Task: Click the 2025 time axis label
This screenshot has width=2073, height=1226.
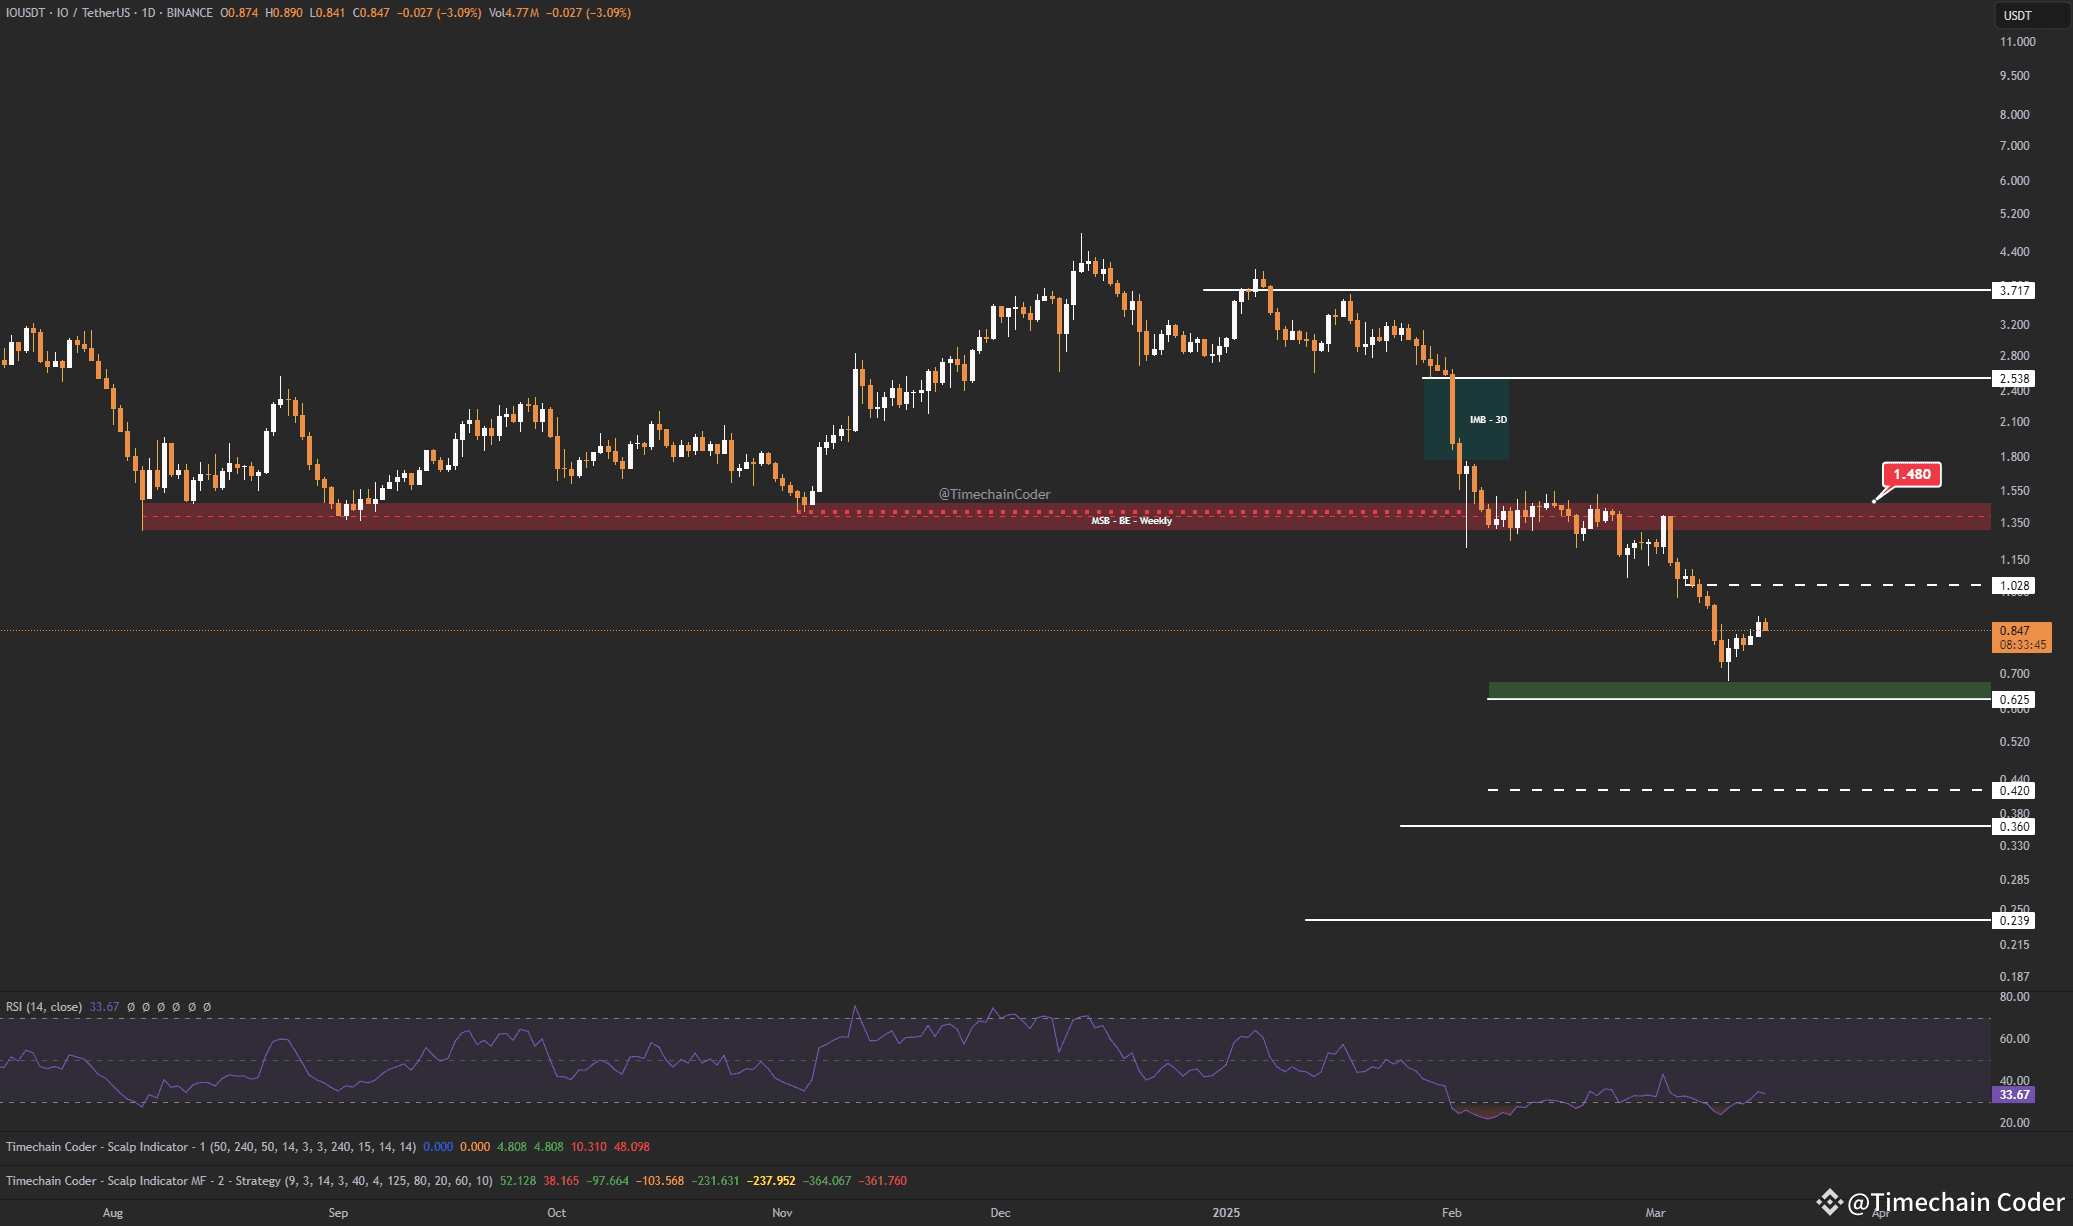Action: tap(1226, 1213)
